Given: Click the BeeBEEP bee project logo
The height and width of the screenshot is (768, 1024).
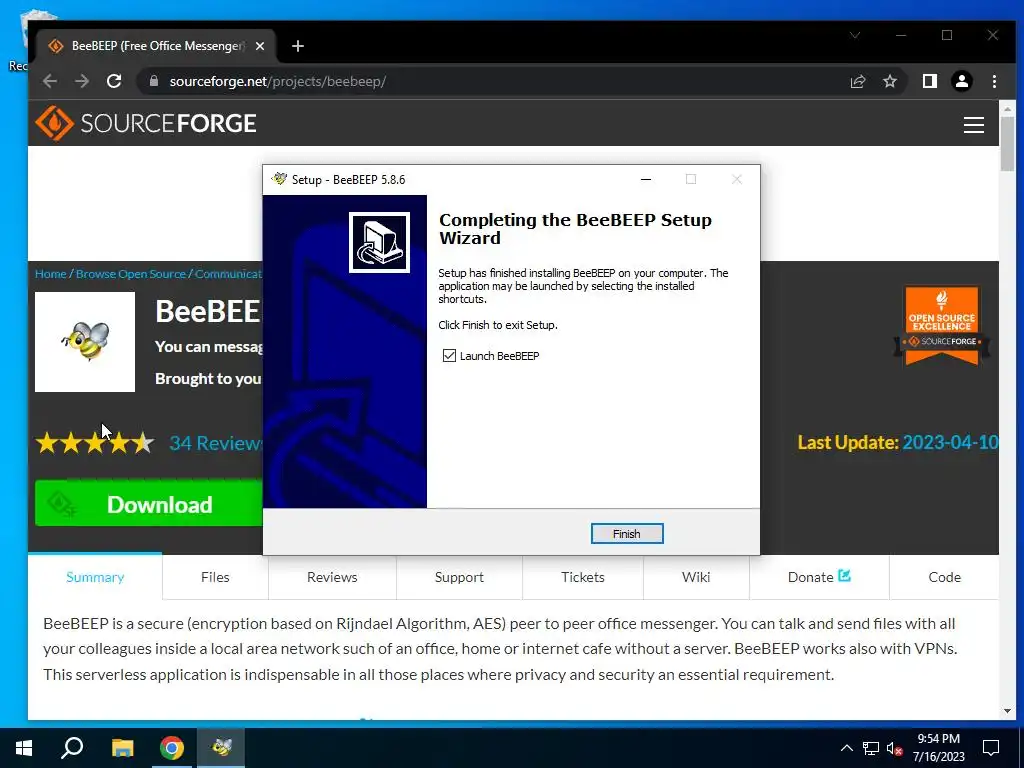Looking at the screenshot, I should tap(85, 342).
